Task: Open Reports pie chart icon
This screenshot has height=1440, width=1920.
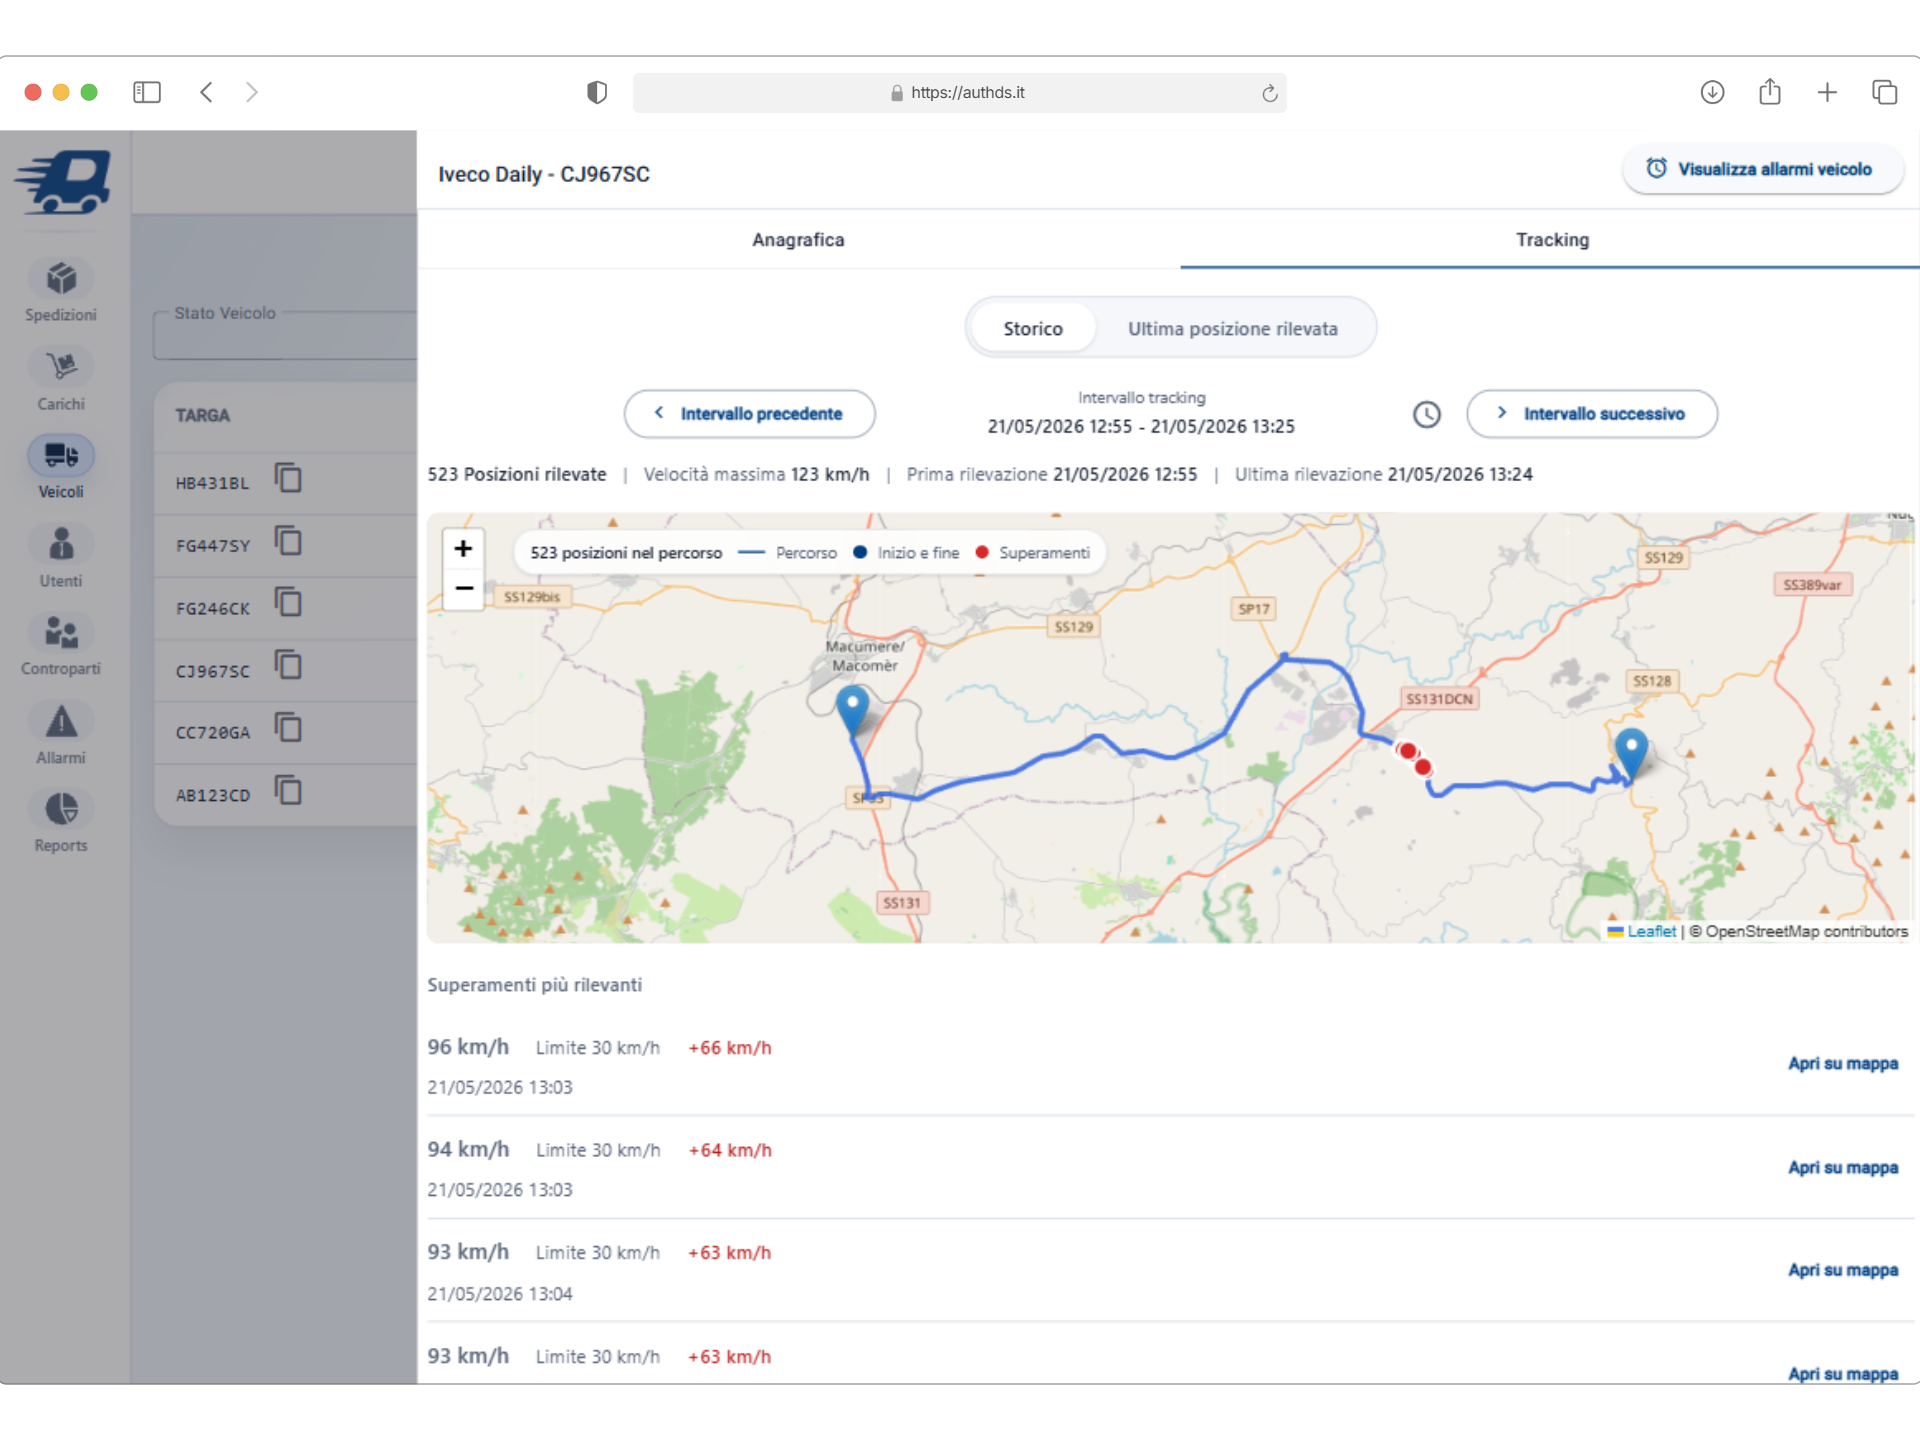Action: click(61, 809)
